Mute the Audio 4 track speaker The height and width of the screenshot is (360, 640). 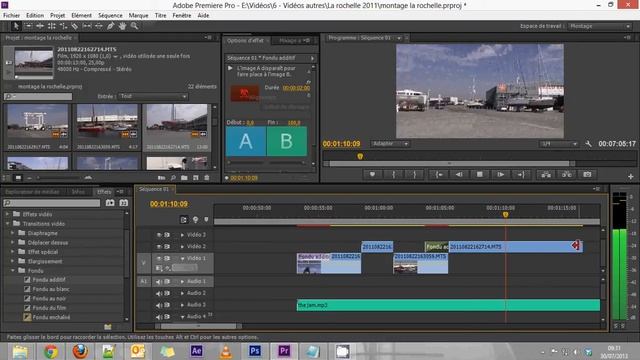(x=159, y=317)
